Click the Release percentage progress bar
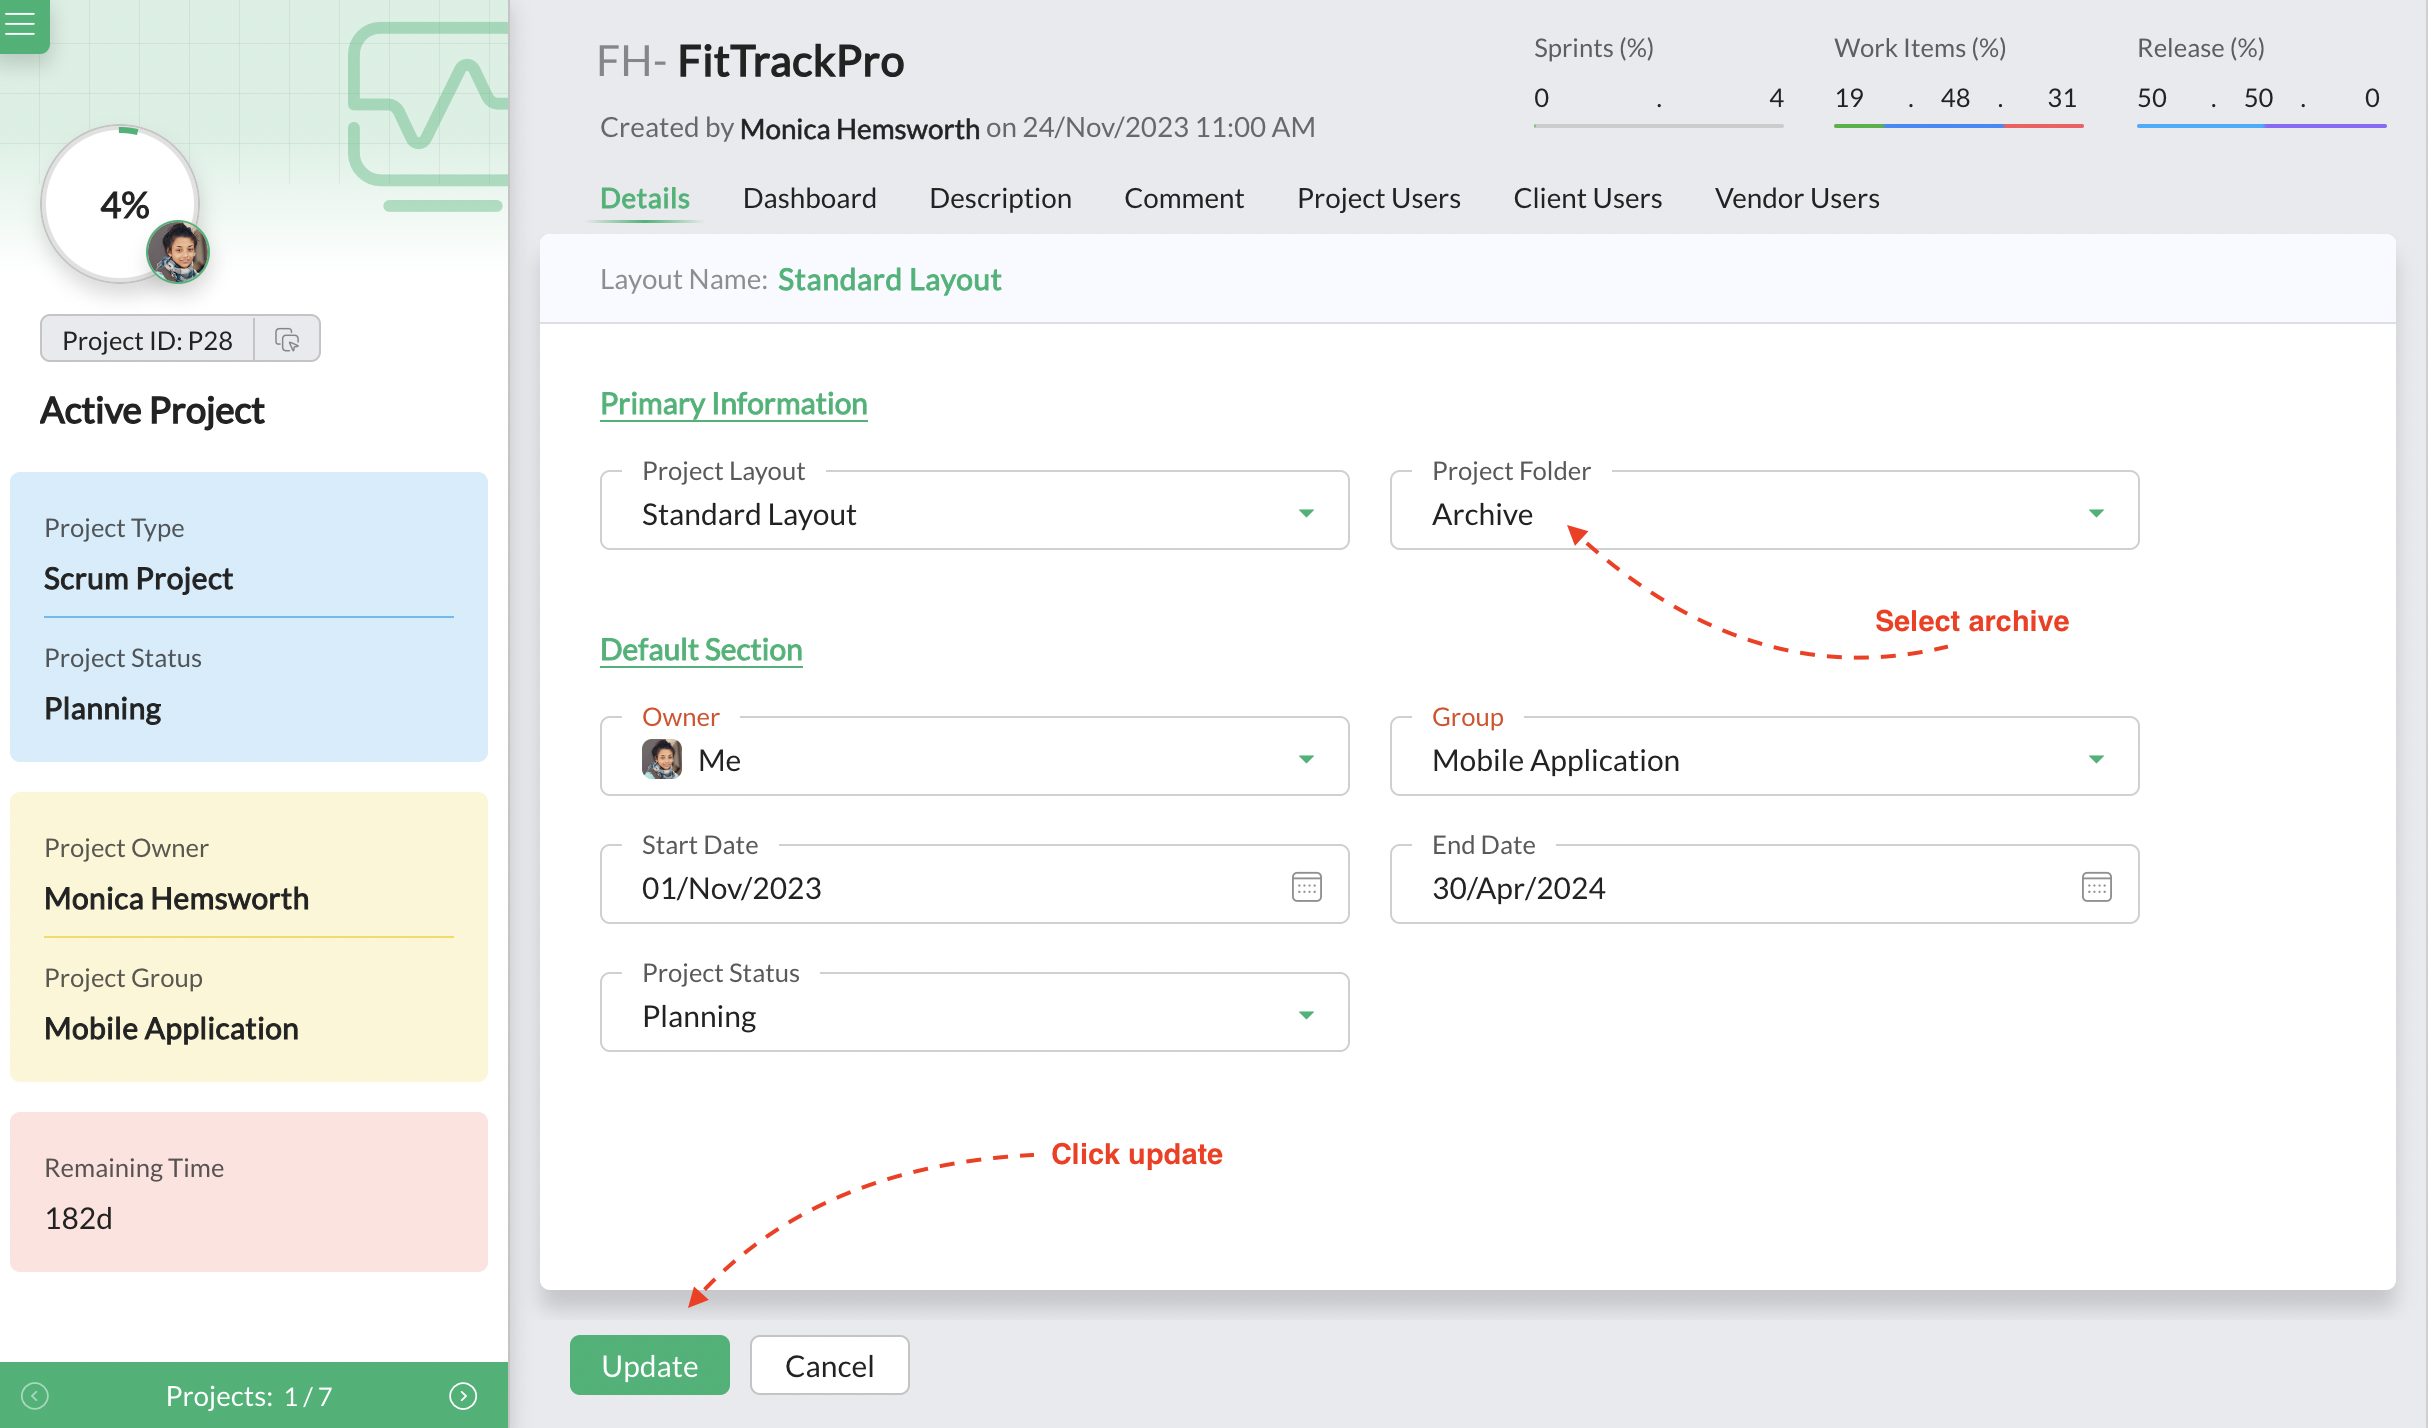Image resolution: width=2428 pixels, height=1428 pixels. [2261, 126]
